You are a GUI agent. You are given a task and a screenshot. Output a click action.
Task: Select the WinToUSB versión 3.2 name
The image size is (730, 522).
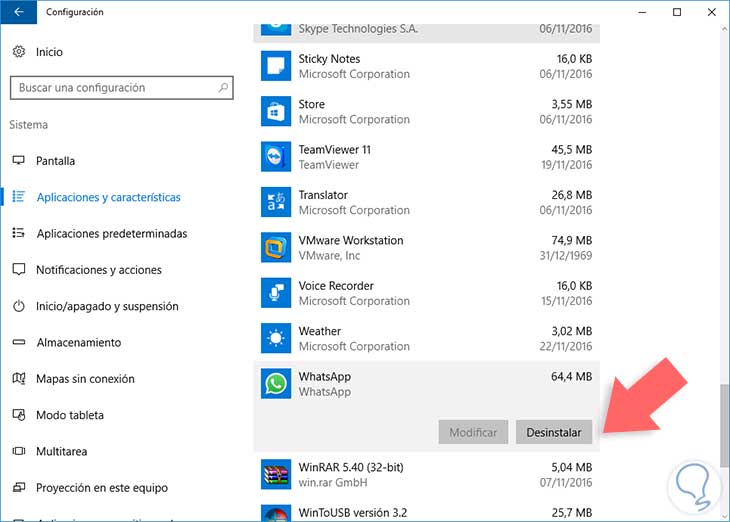(x=352, y=513)
